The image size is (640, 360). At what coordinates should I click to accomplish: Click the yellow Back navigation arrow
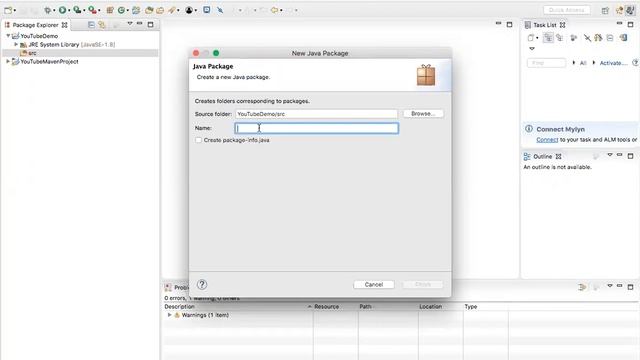click(274, 10)
